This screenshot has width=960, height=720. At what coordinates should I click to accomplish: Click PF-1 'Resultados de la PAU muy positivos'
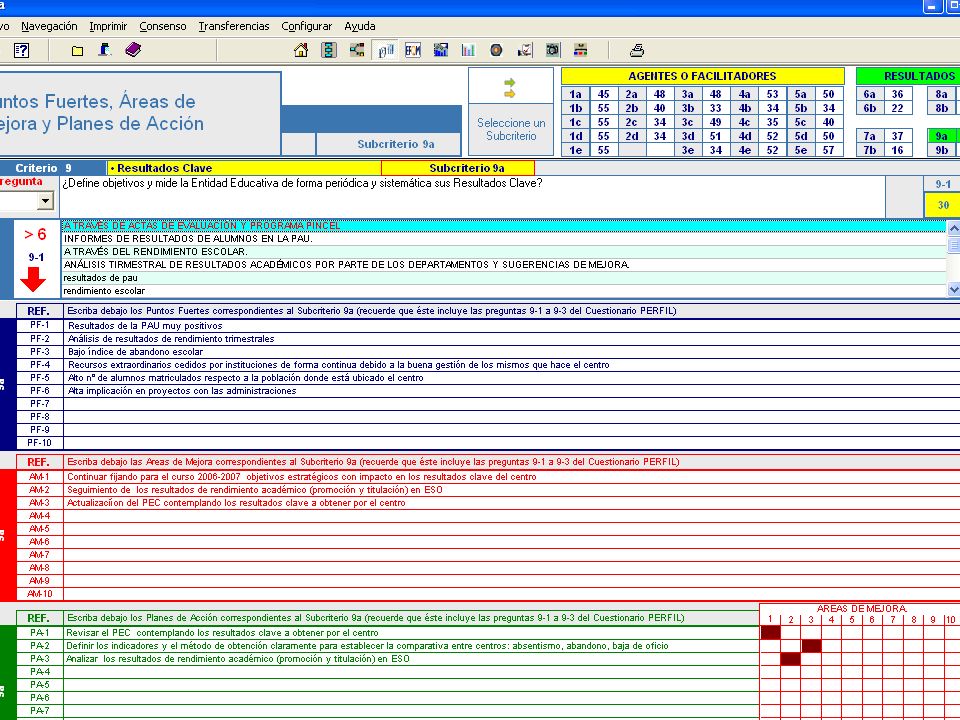(511, 326)
